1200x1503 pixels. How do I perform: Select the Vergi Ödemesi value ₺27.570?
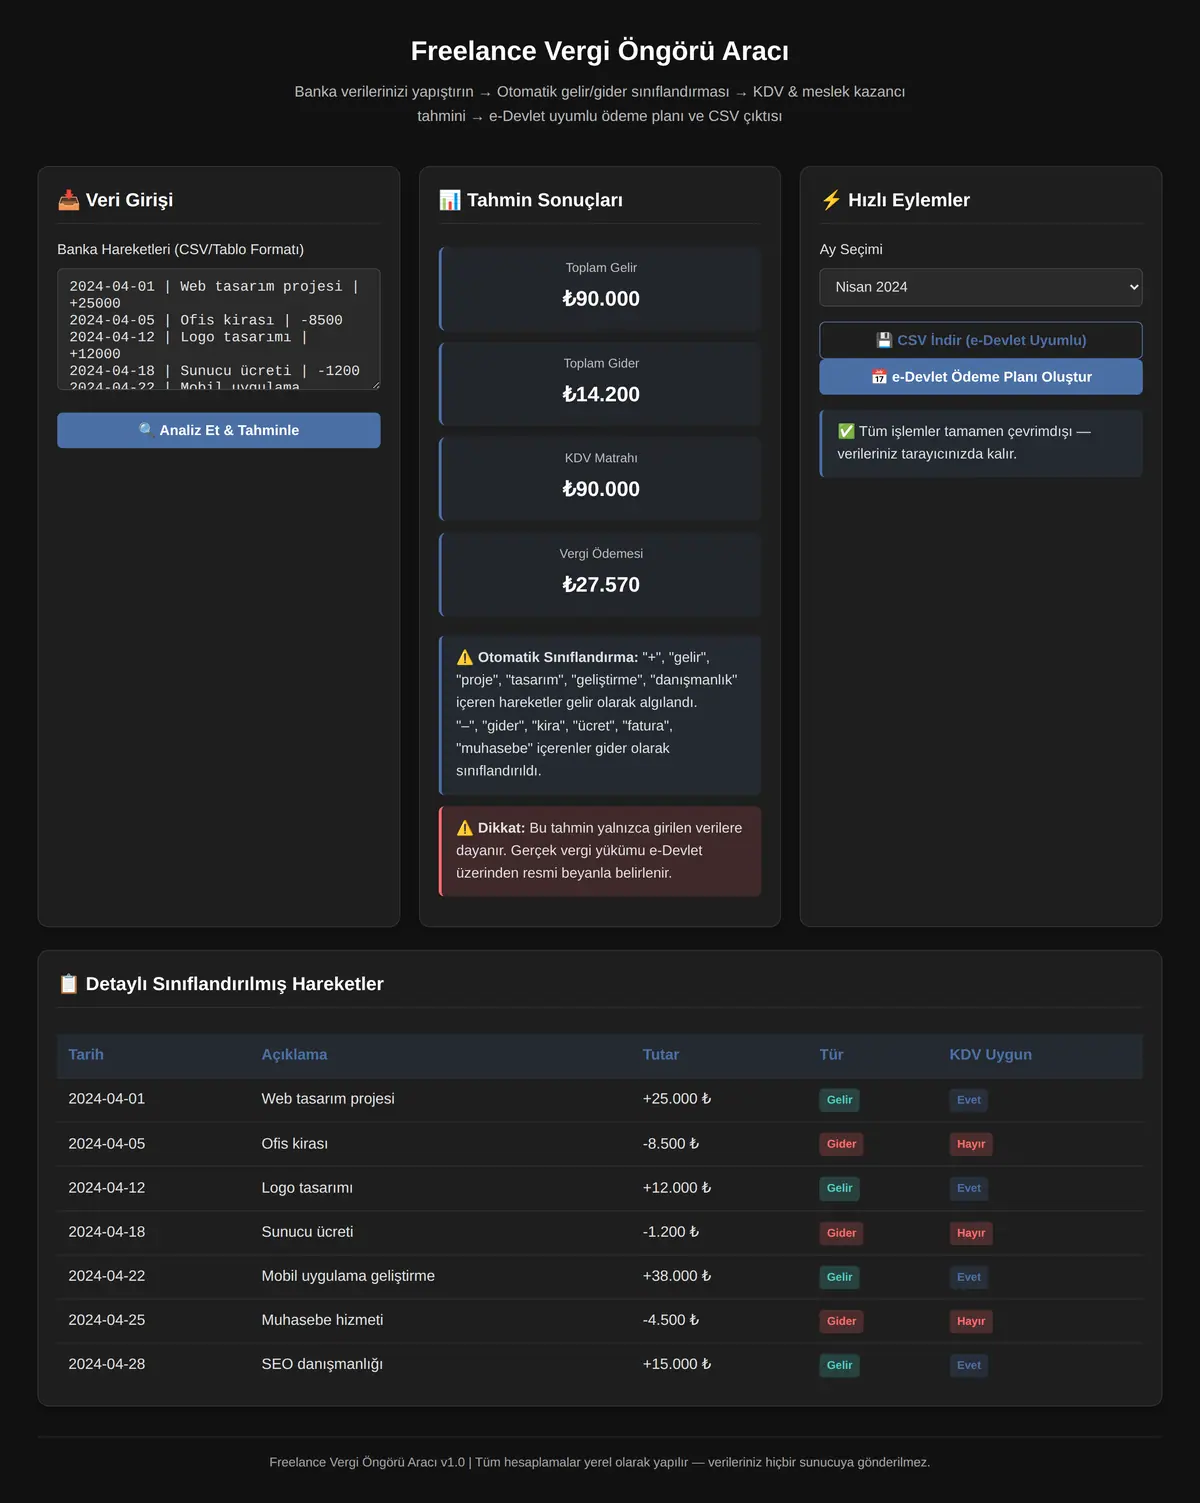click(601, 584)
